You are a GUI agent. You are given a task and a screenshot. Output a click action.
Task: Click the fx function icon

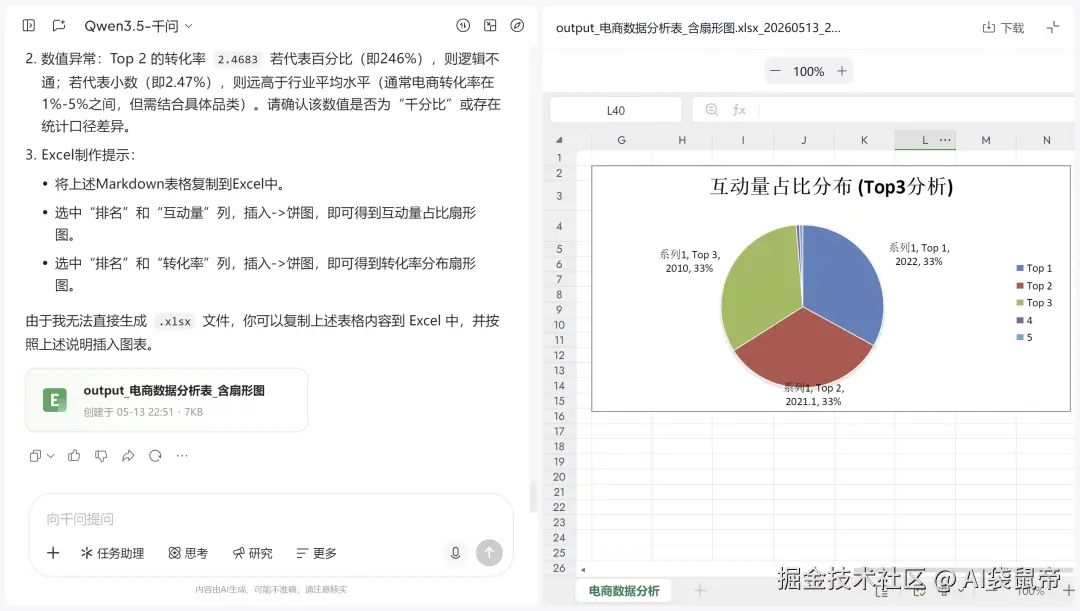pos(739,110)
